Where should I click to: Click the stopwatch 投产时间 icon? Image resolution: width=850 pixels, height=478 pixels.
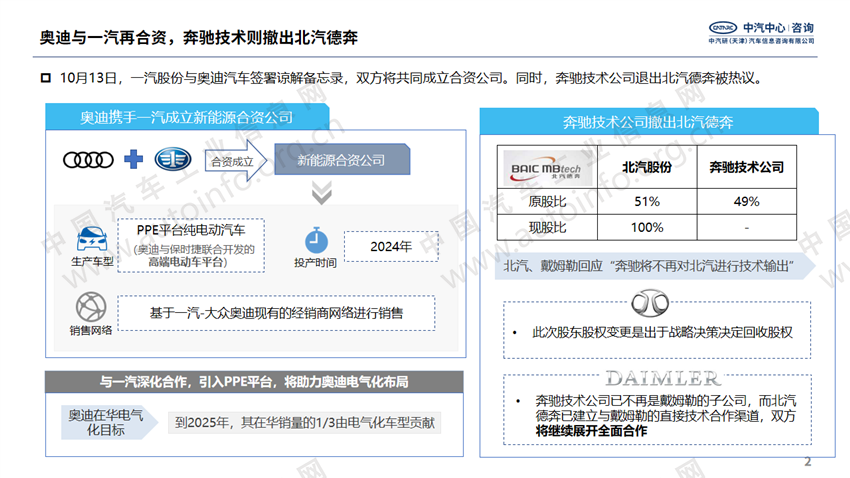pyautogui.click(x=316, y=241)
